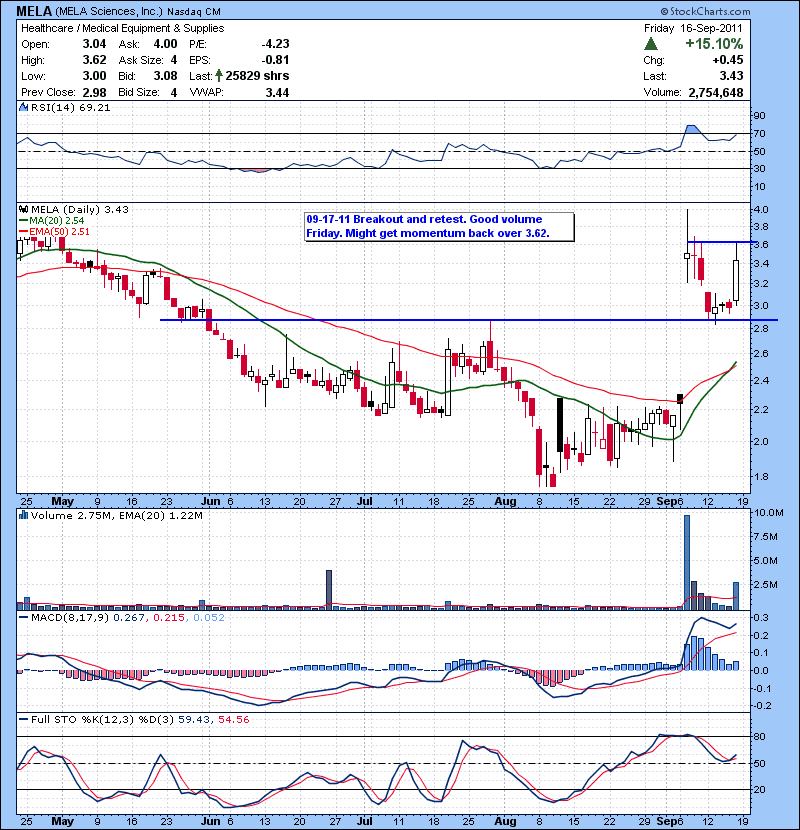The image size is (800, 830).
Task: Click the candlestick icon beside MELA (Daily)
Action: (23, 209)
